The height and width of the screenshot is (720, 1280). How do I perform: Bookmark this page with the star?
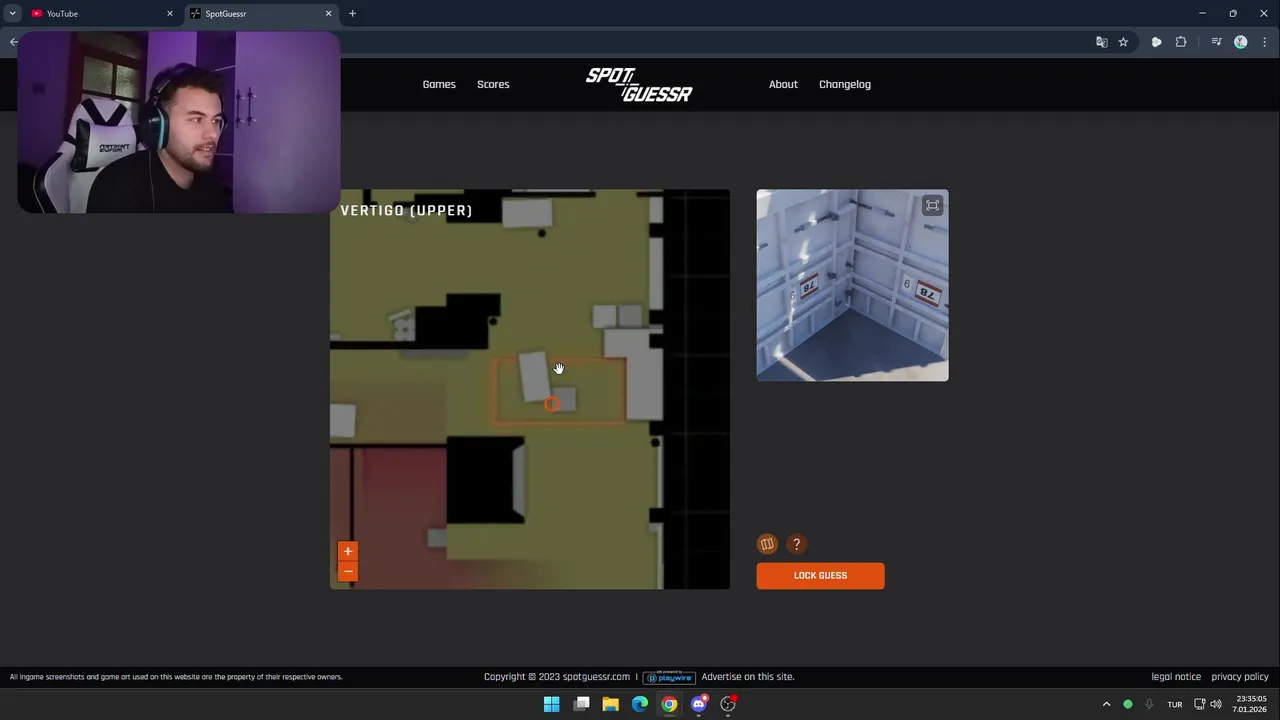point(1123,42)
